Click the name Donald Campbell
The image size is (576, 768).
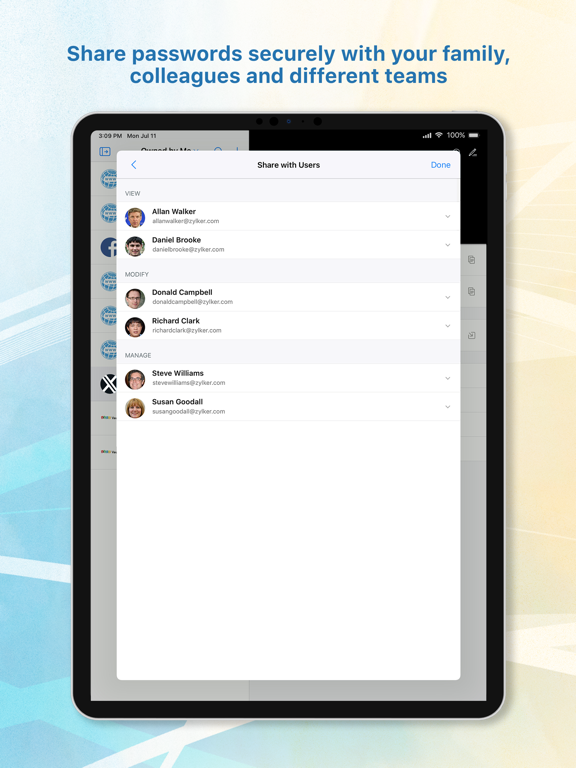182,292
